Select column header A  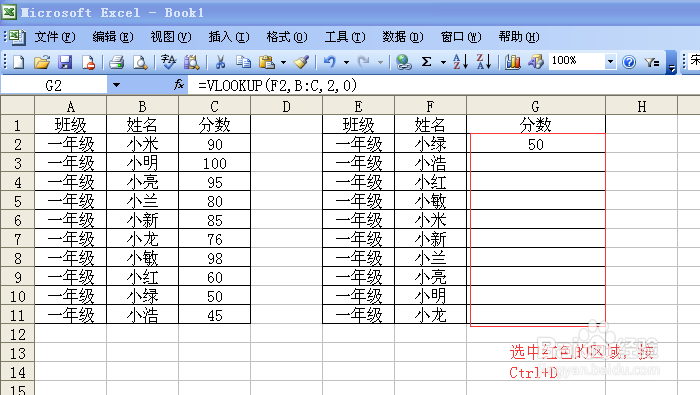click(71, 106)
